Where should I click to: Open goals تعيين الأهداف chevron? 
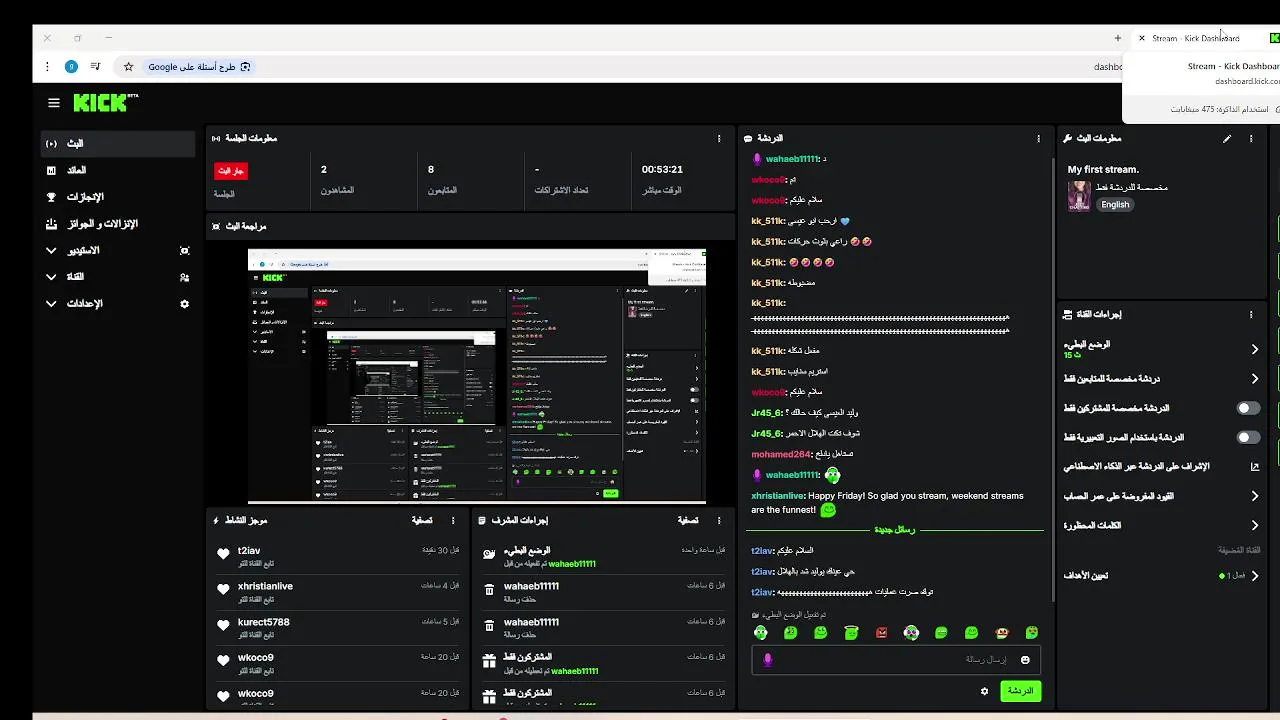pos(1255,576)
